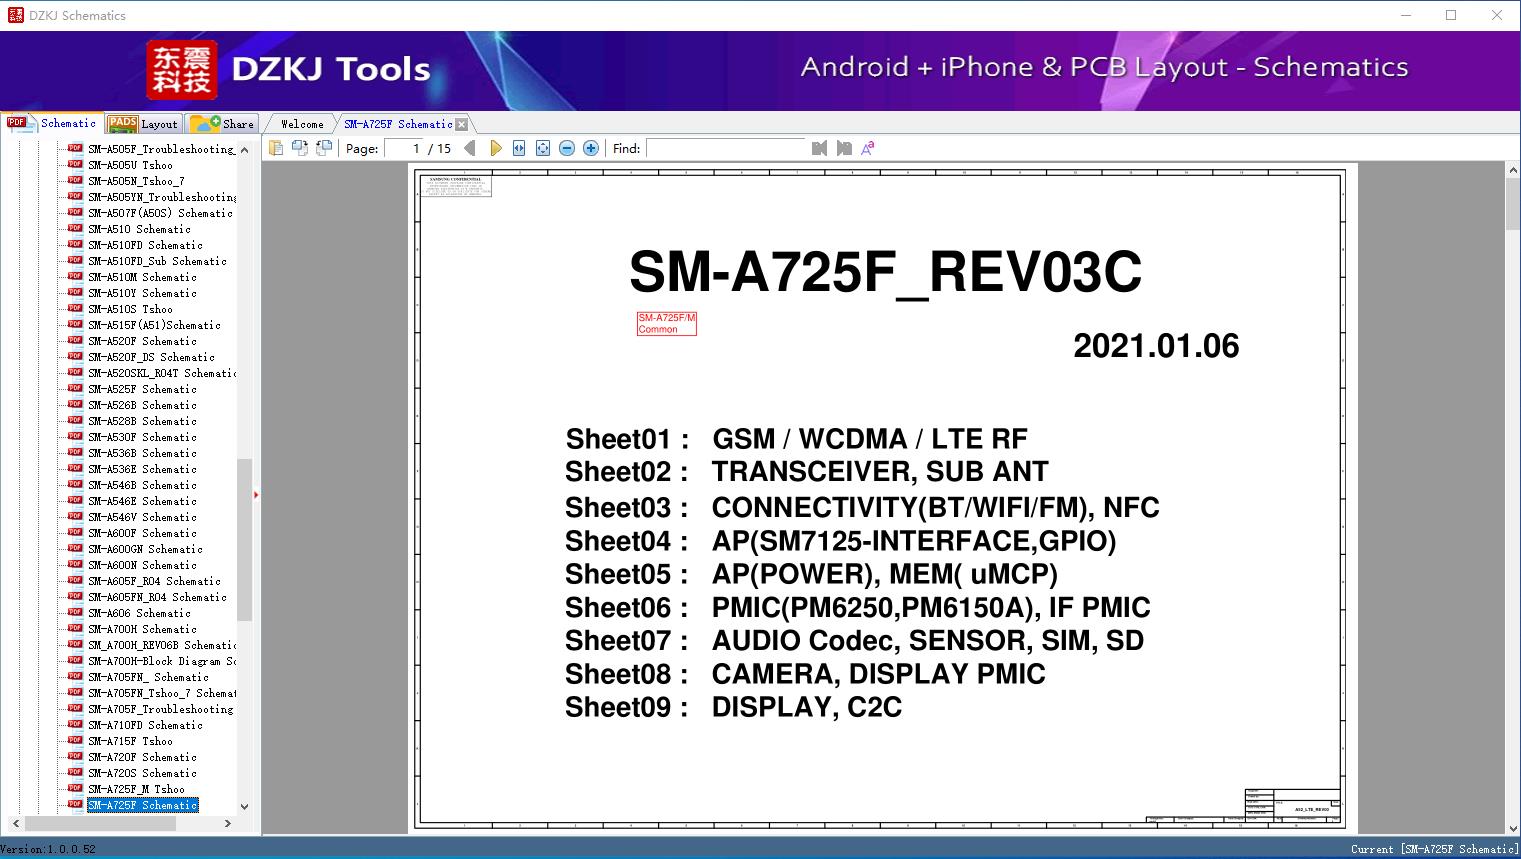
Task: Open SM-A546E Schematic tree item
Action: (x=142, y=501)
